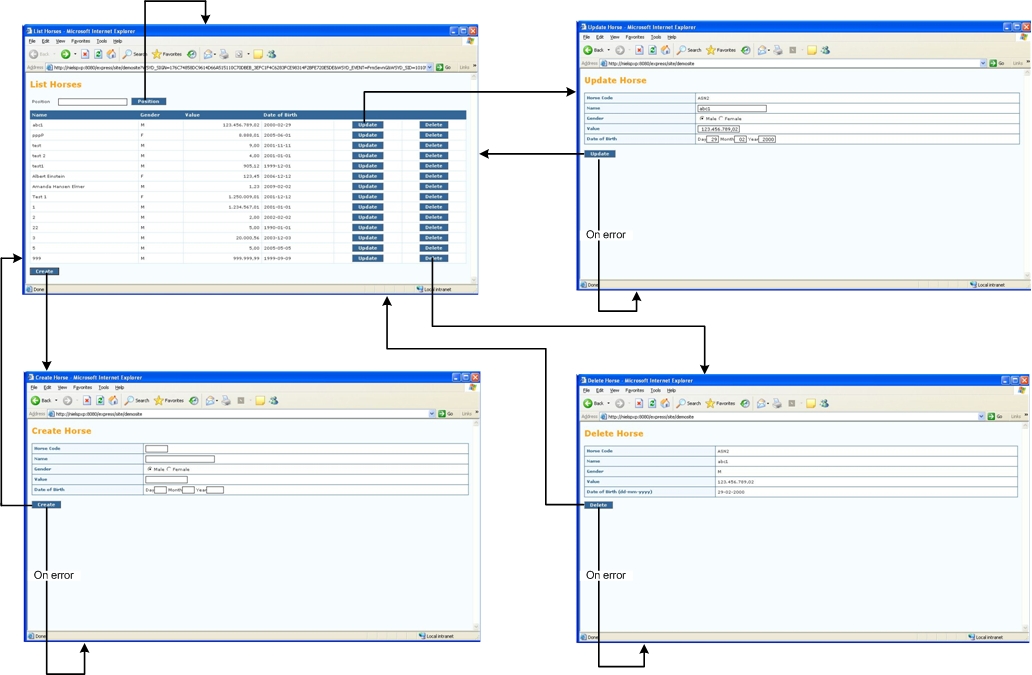Click the Print icon in List Horses window
The image size is (1032, 675).
(224, 54)
